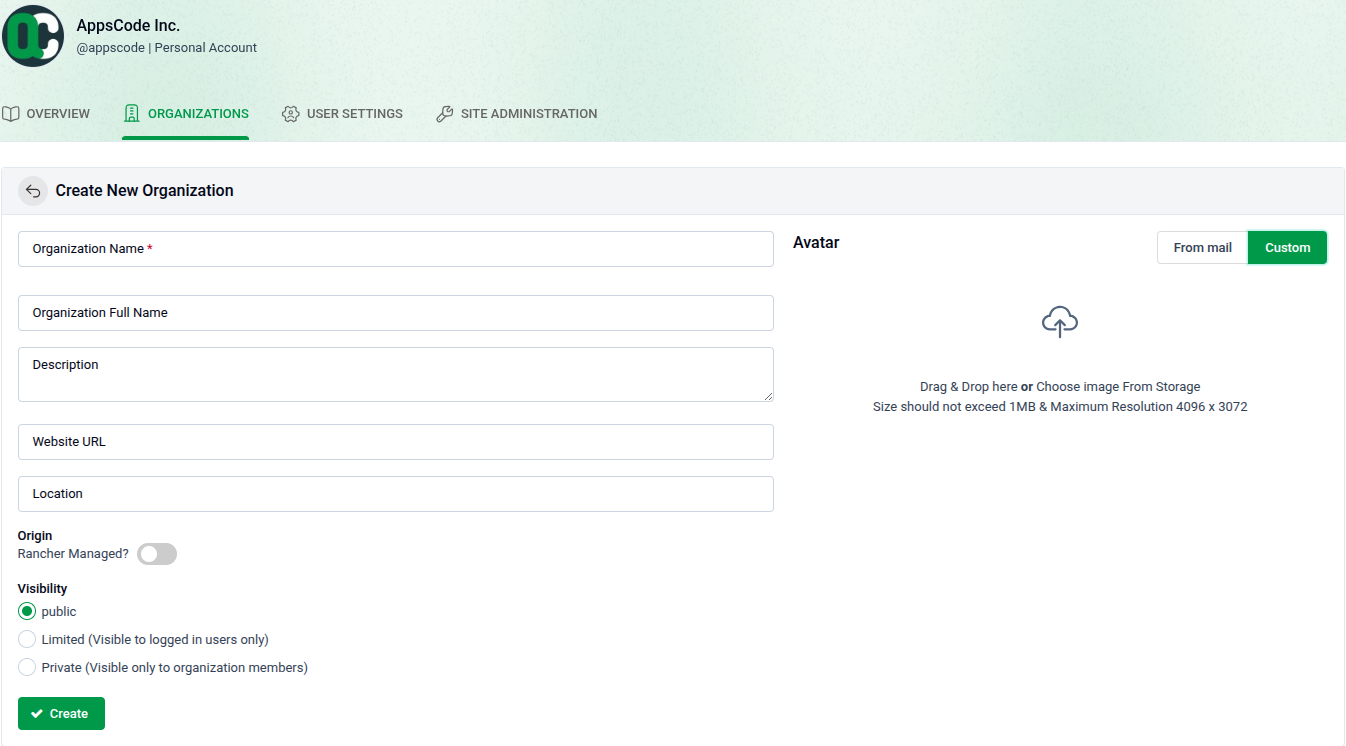1346x746 pixels.
Task: Click the checkmark icon inside Create button
Action: click(x=39, y=713)
